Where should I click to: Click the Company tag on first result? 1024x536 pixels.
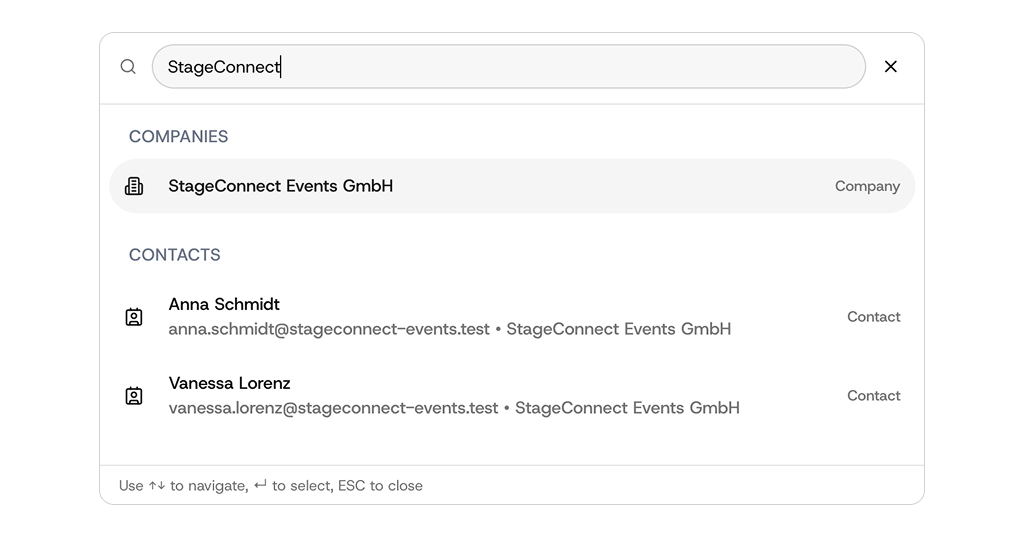867,186
